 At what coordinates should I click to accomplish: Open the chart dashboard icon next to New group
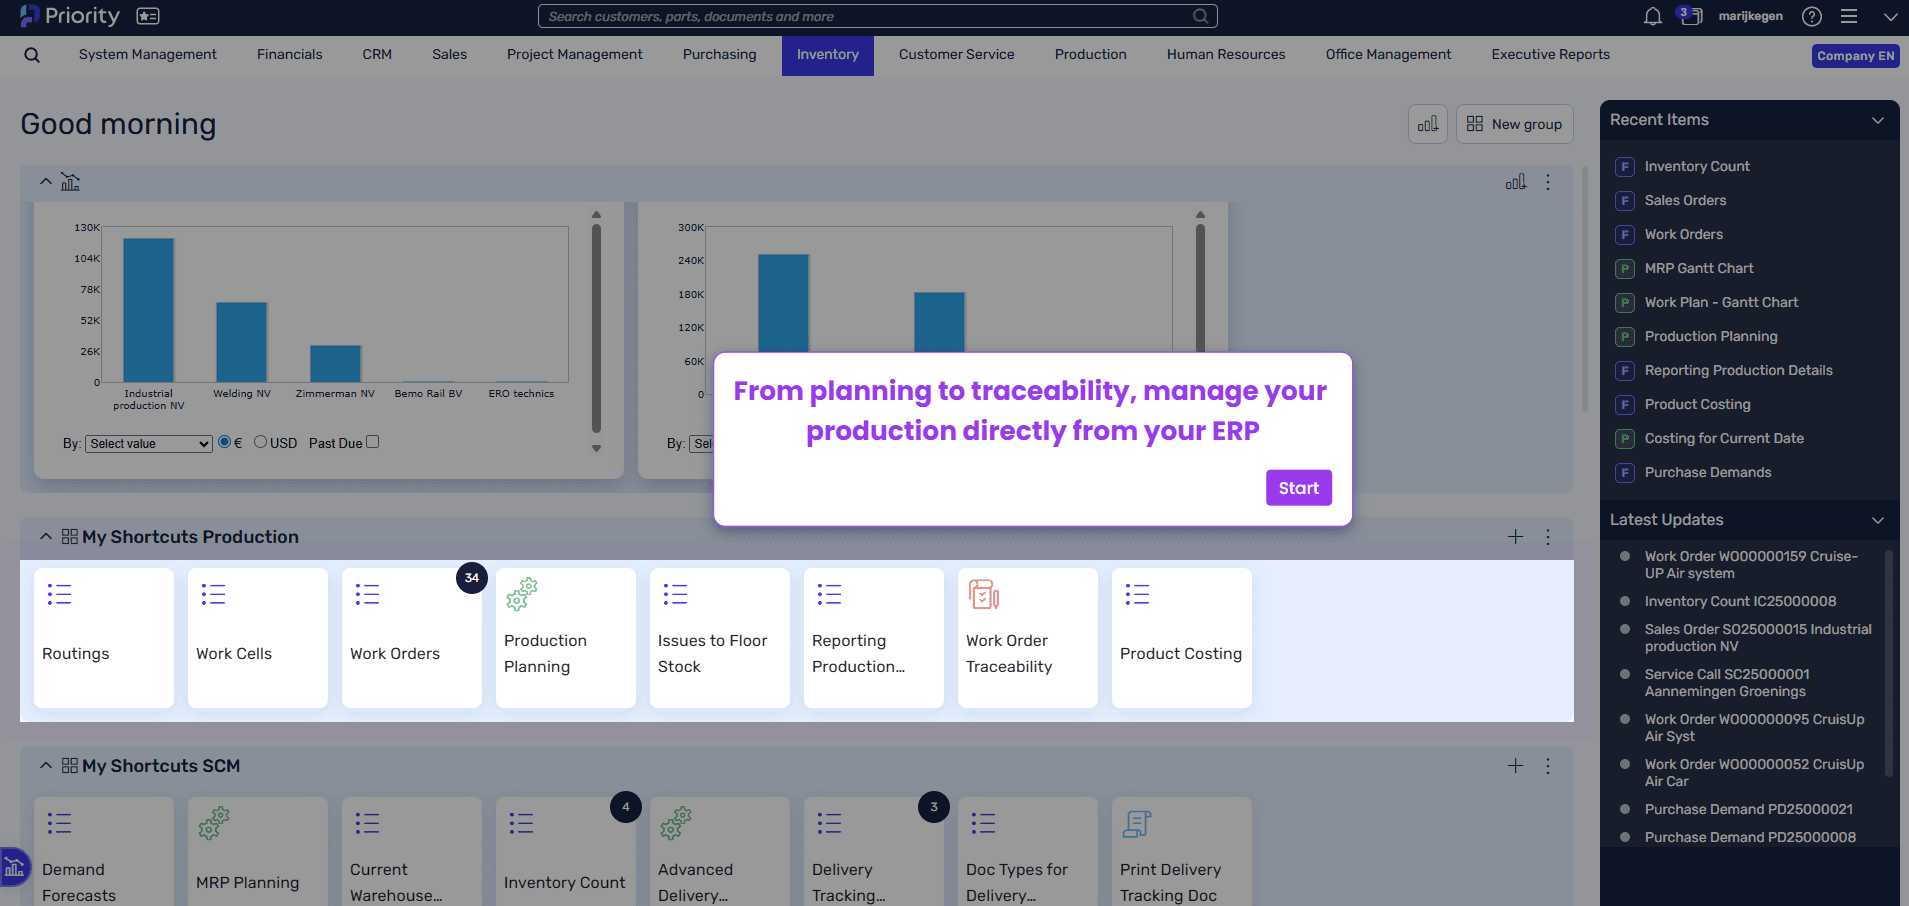pyautogui.click(x=1428, y=124)
